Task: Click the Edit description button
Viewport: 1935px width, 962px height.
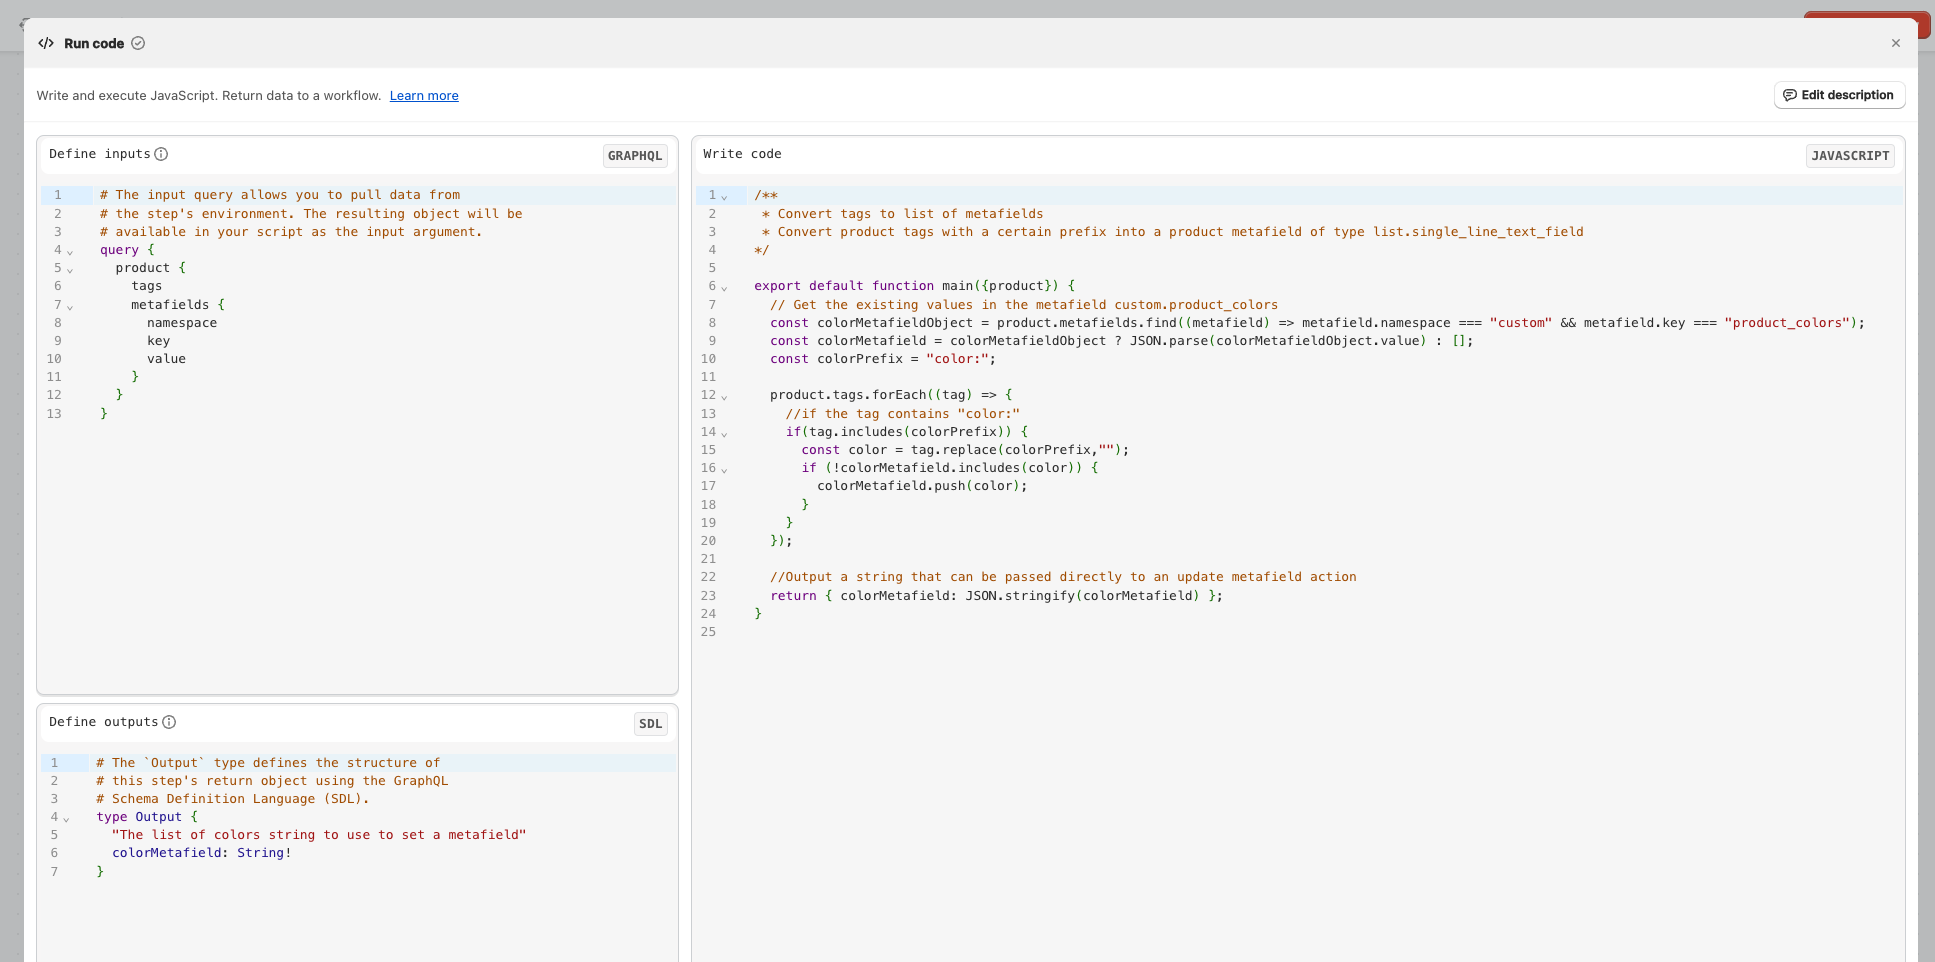Action: click(1839, 95)
